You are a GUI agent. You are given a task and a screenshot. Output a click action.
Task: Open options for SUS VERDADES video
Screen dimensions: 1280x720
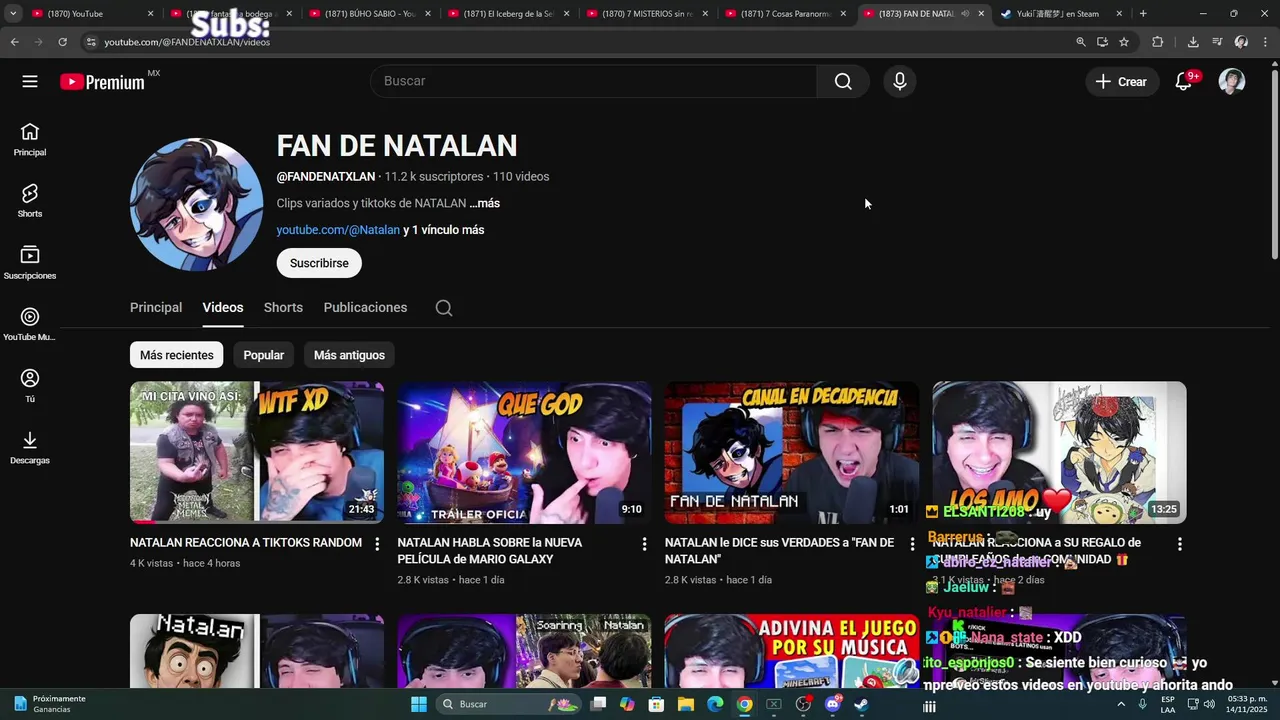(912, 544)
